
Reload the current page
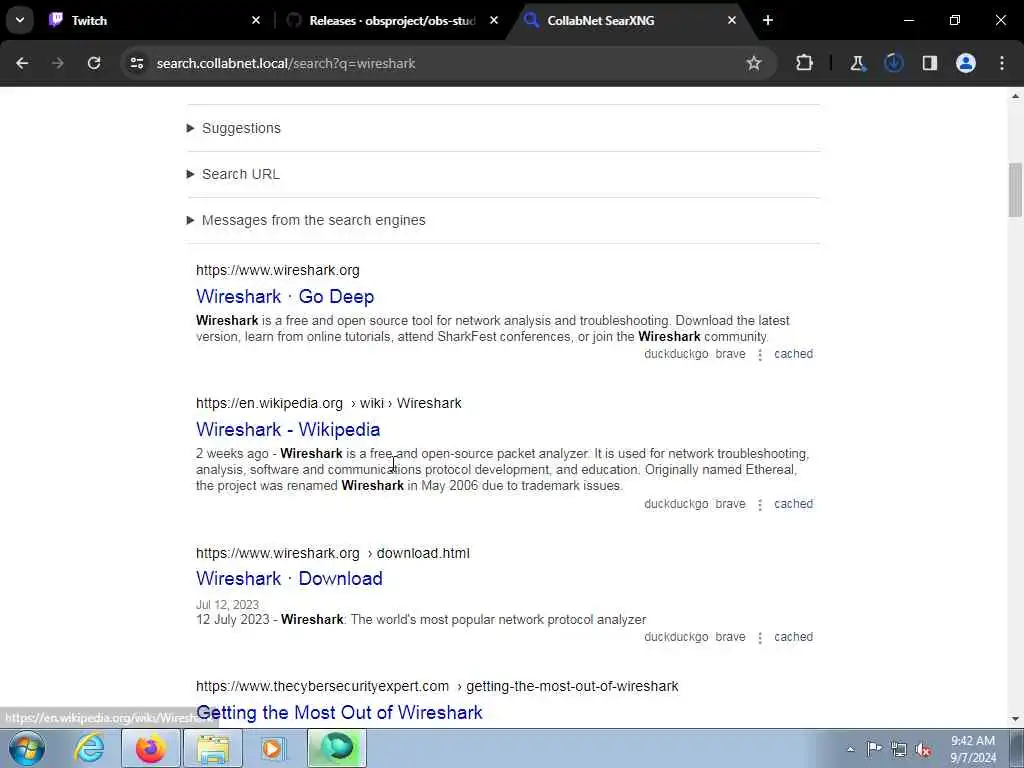(x=94, y=63)
